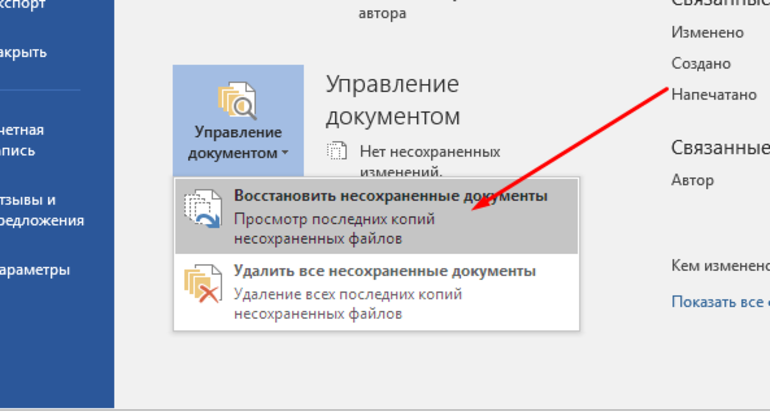Click the Создано property label
Image resolution: width=770 pixels, height=412 pixels.
tap(701, 64)
